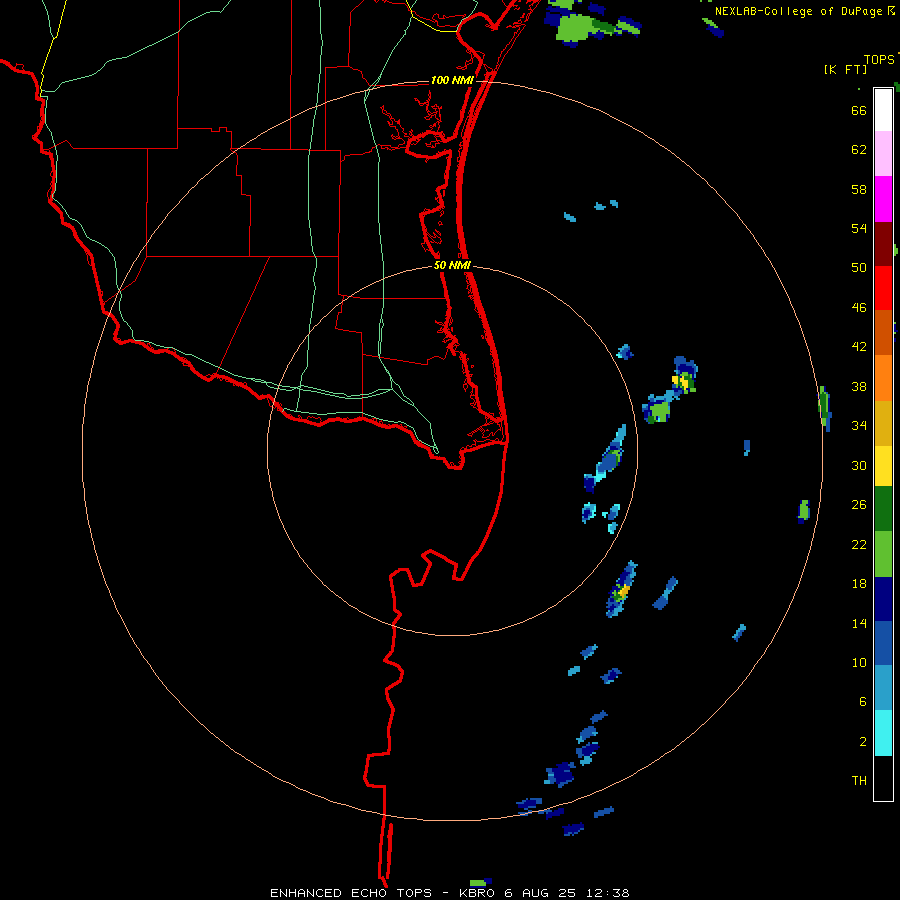Click the '12:38' timestamp at the bottom
Screen dimensions: 900x900
click(608, 893)
